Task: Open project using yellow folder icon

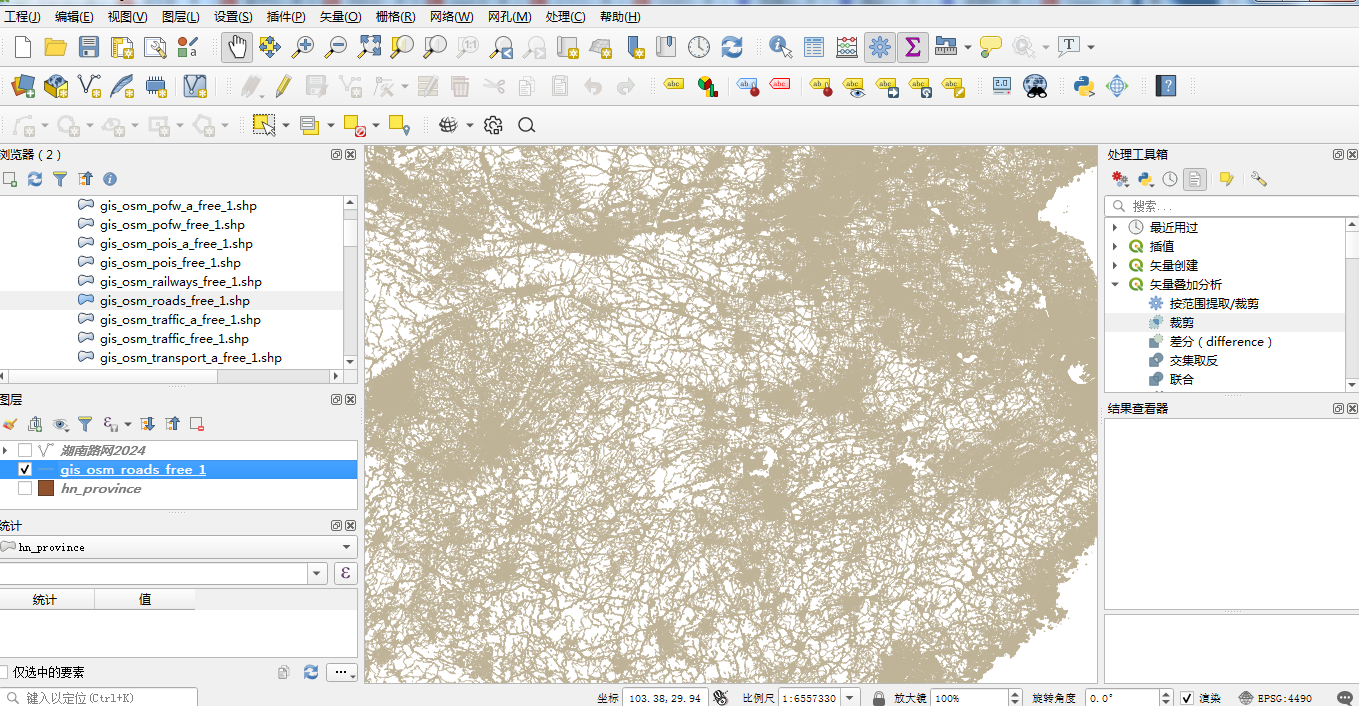Action: click(x=55, y=46)
